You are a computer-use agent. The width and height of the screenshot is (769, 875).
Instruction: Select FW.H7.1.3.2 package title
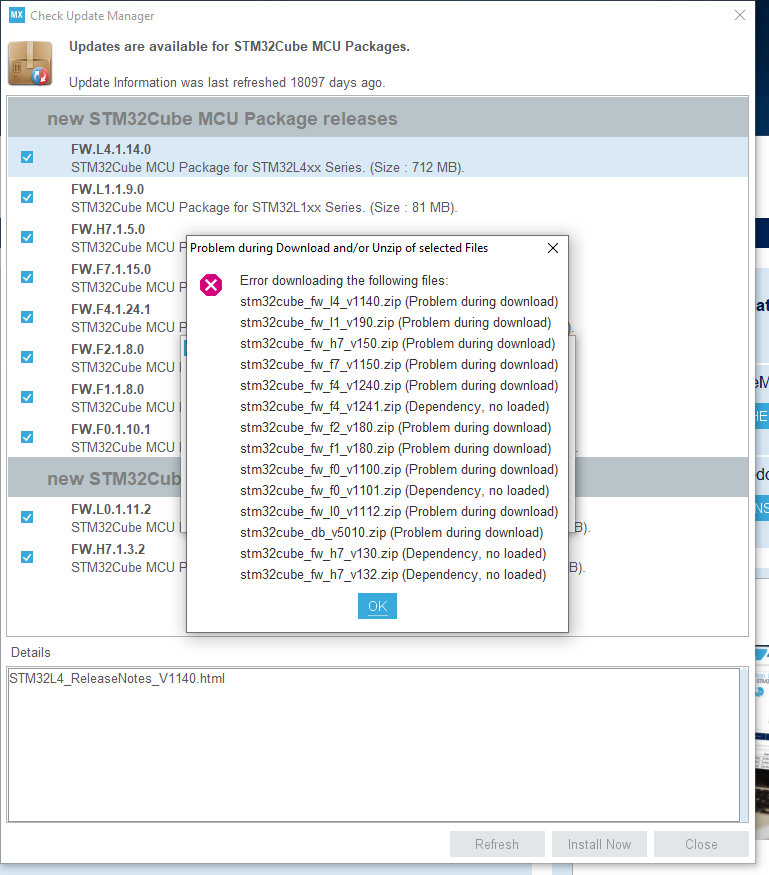(x=108, y=549)
